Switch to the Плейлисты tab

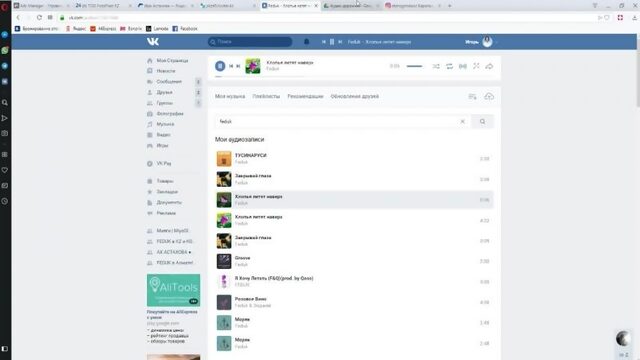266,96
